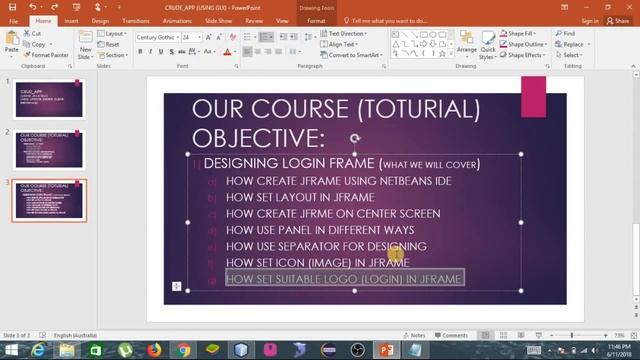Expand the Shape Fill dropdown
640x360 pixels.
pyautogui.click(x=518, y=33)
